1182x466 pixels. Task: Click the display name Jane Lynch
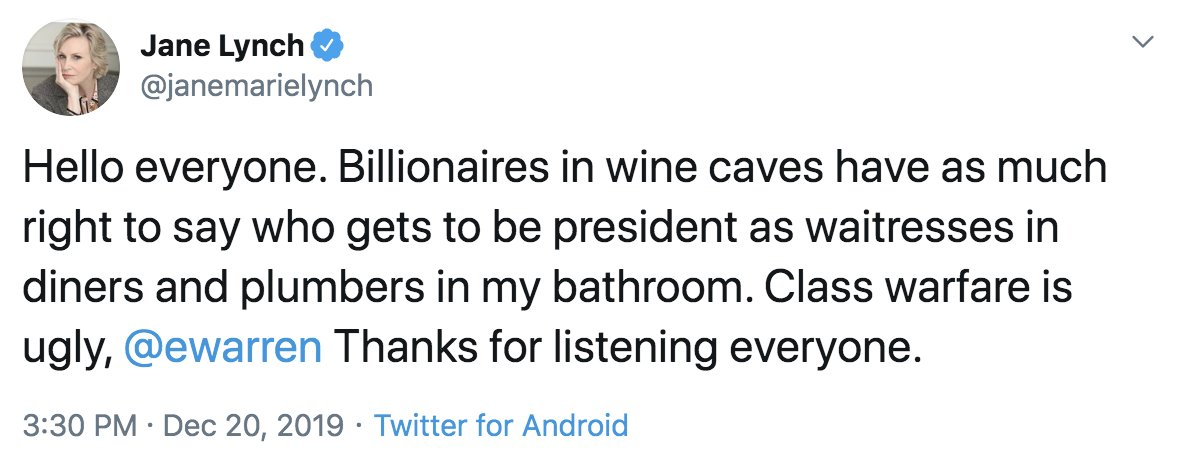coord(223,45)
